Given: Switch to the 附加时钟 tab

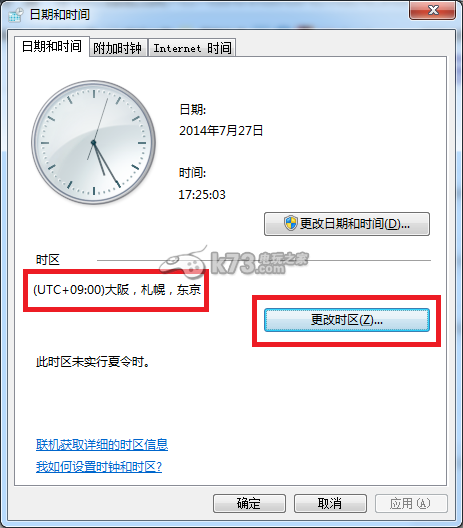Looking at the screenshot, I should tap(118, 48).
